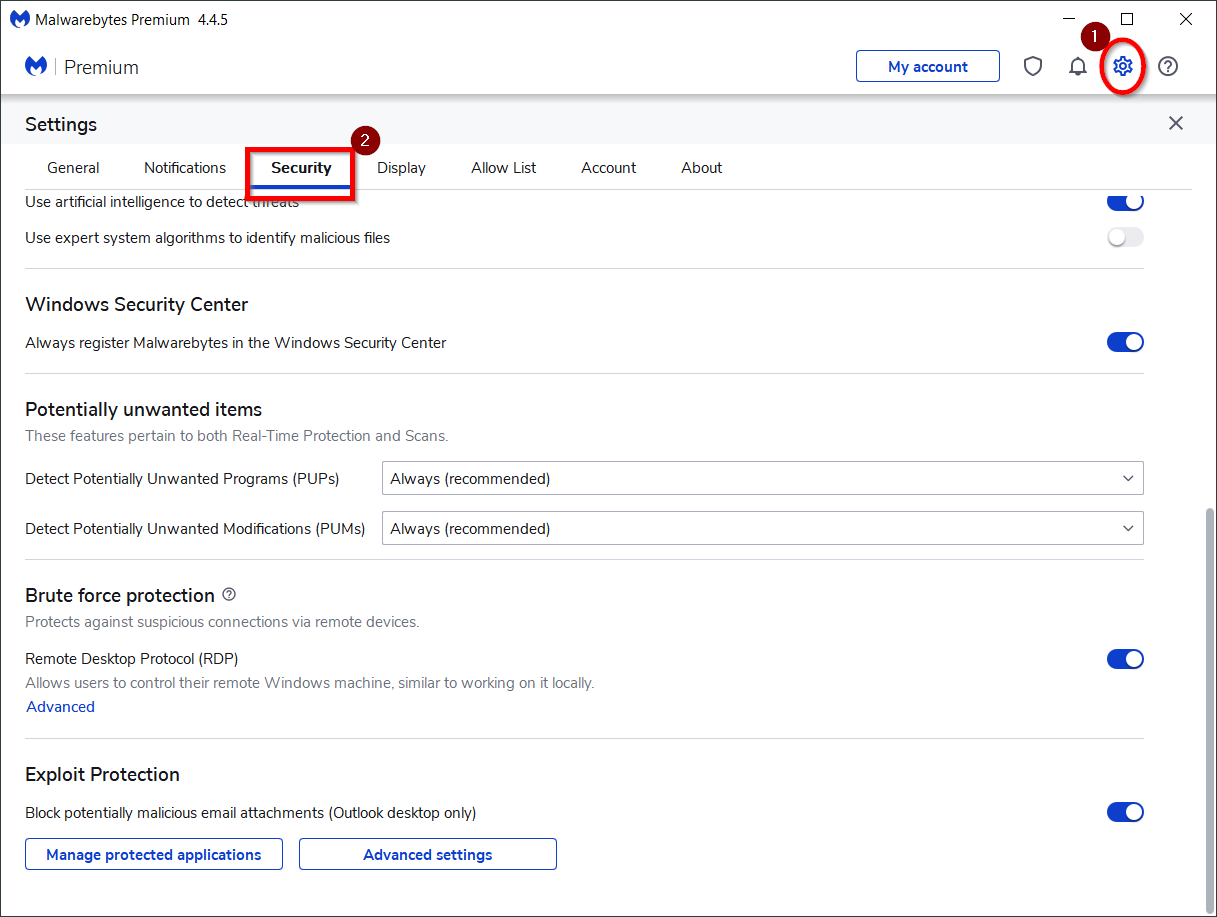Open settings via the gear icon
This screenshot has width=1217, height=917.
[x=1123, y=66]
